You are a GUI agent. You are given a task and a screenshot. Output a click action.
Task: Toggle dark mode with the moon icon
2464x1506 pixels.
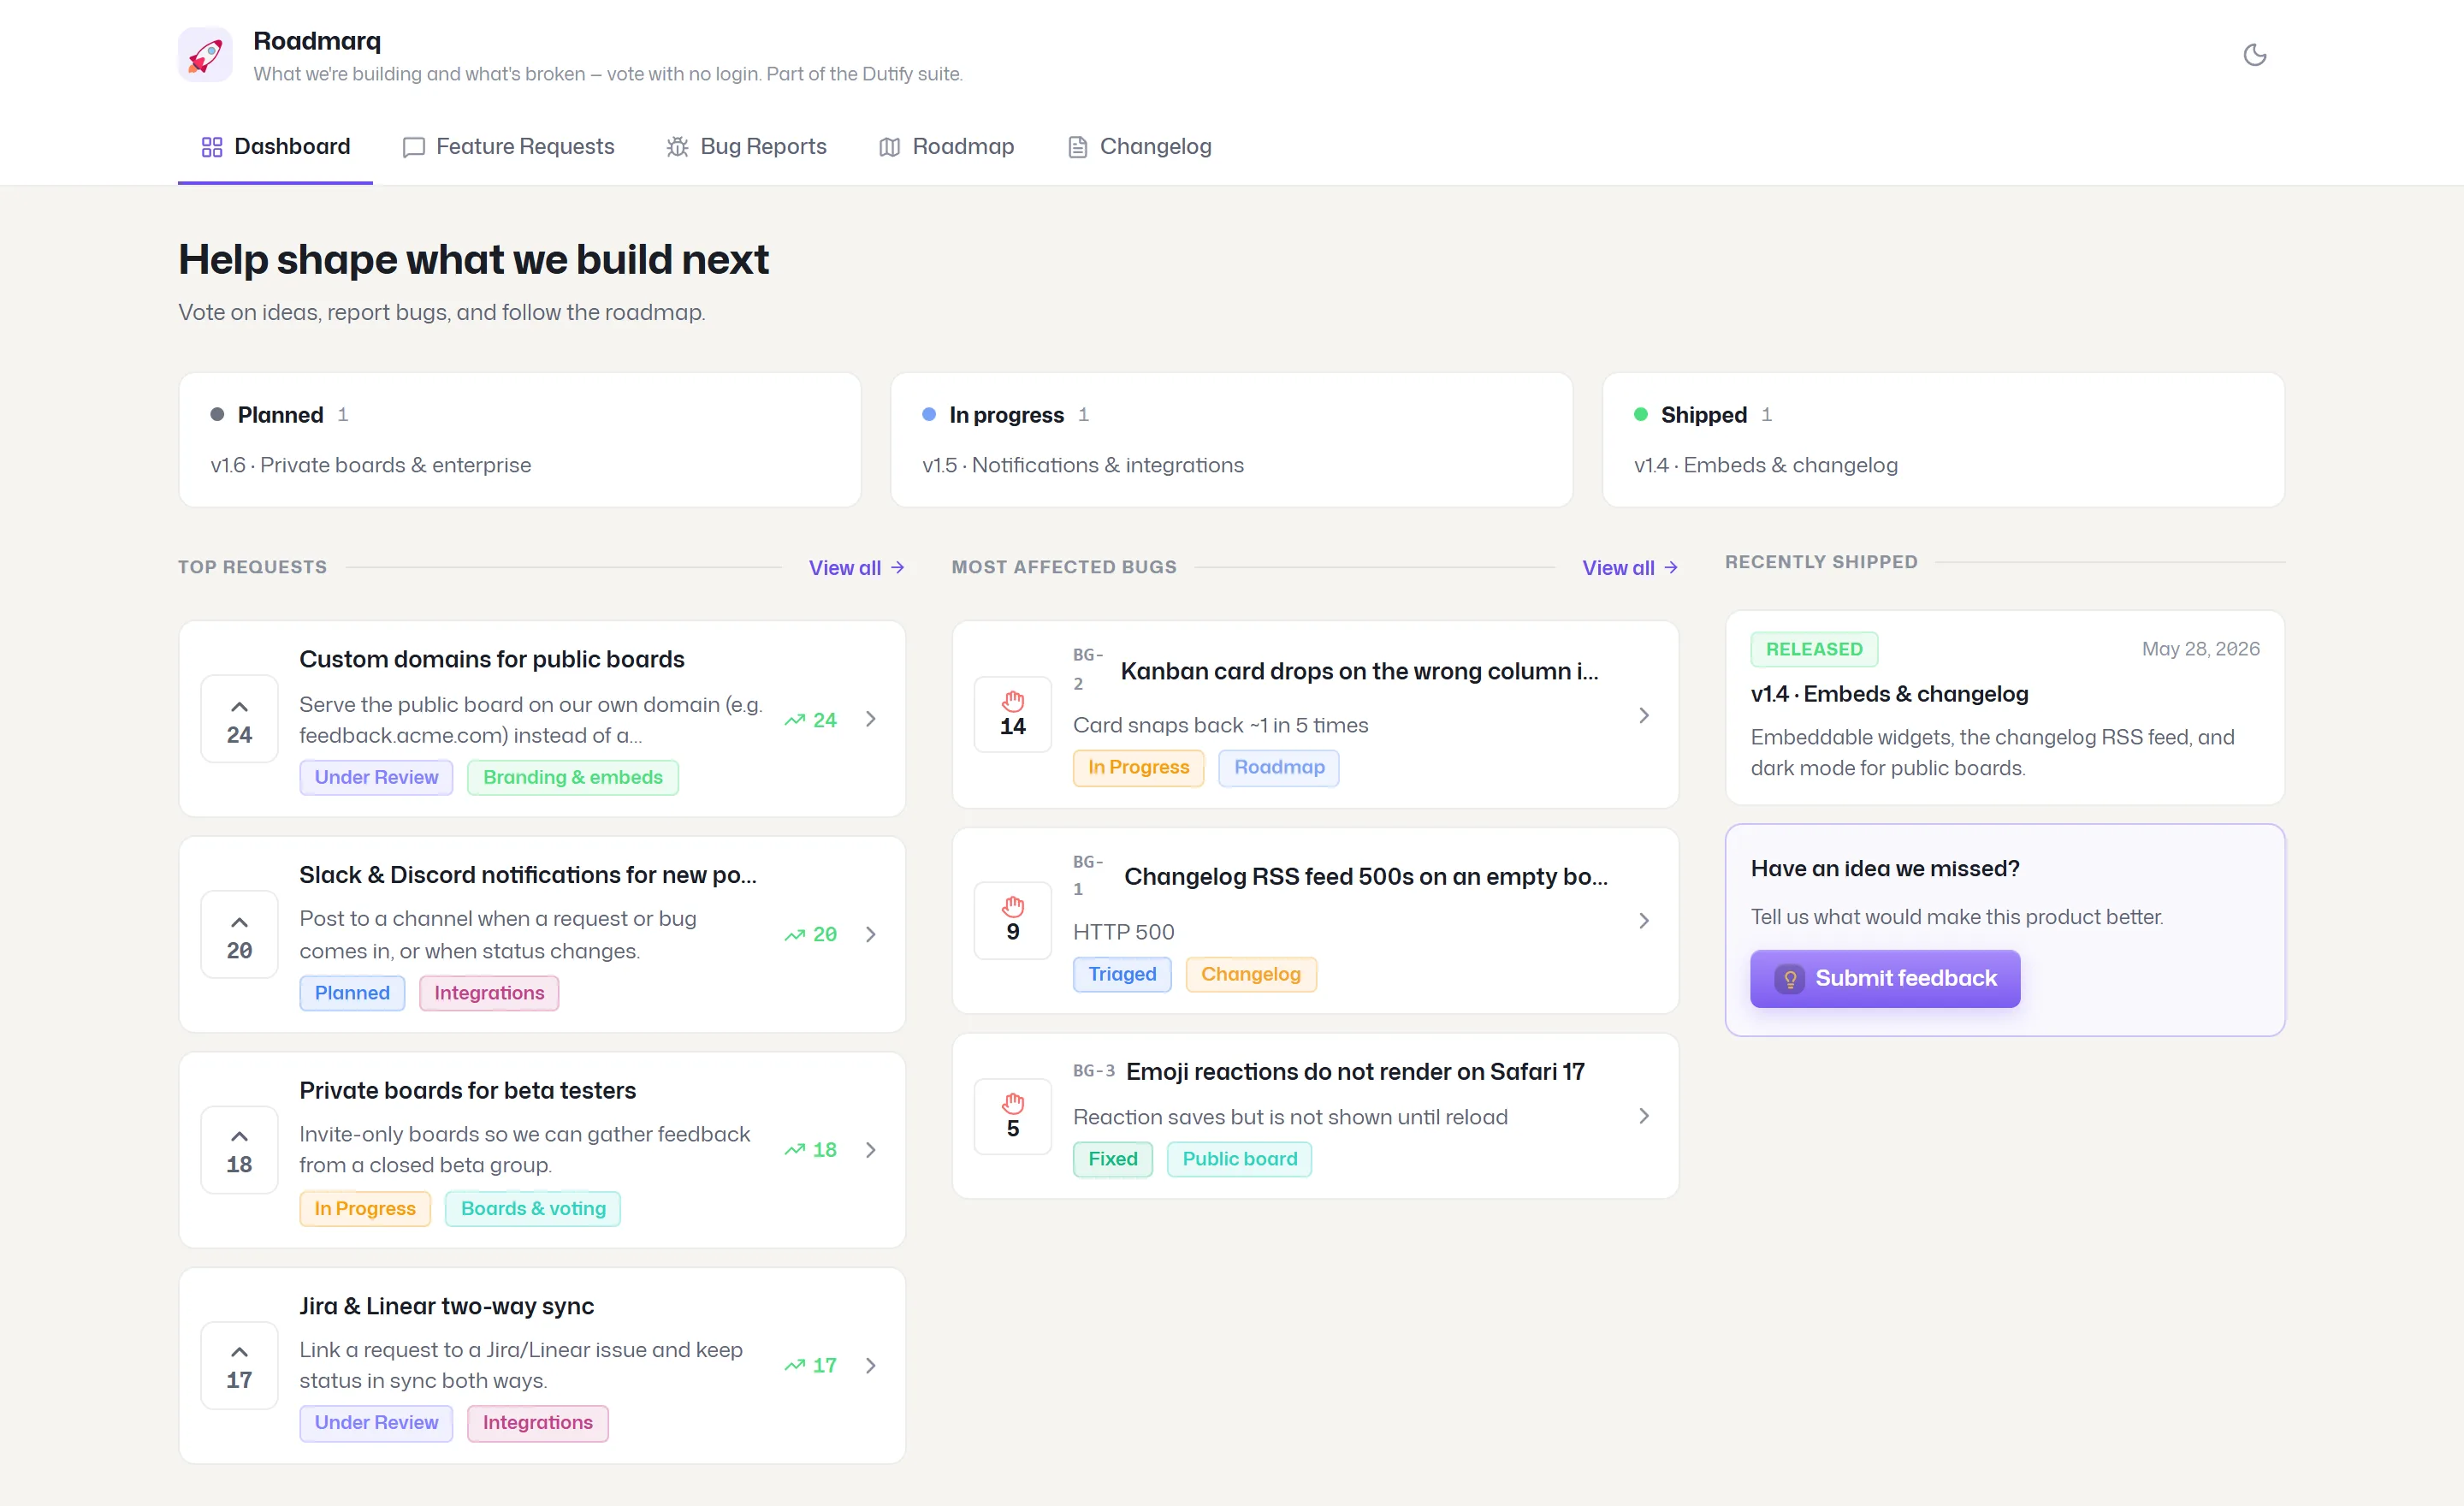[x=2255, y=55]
